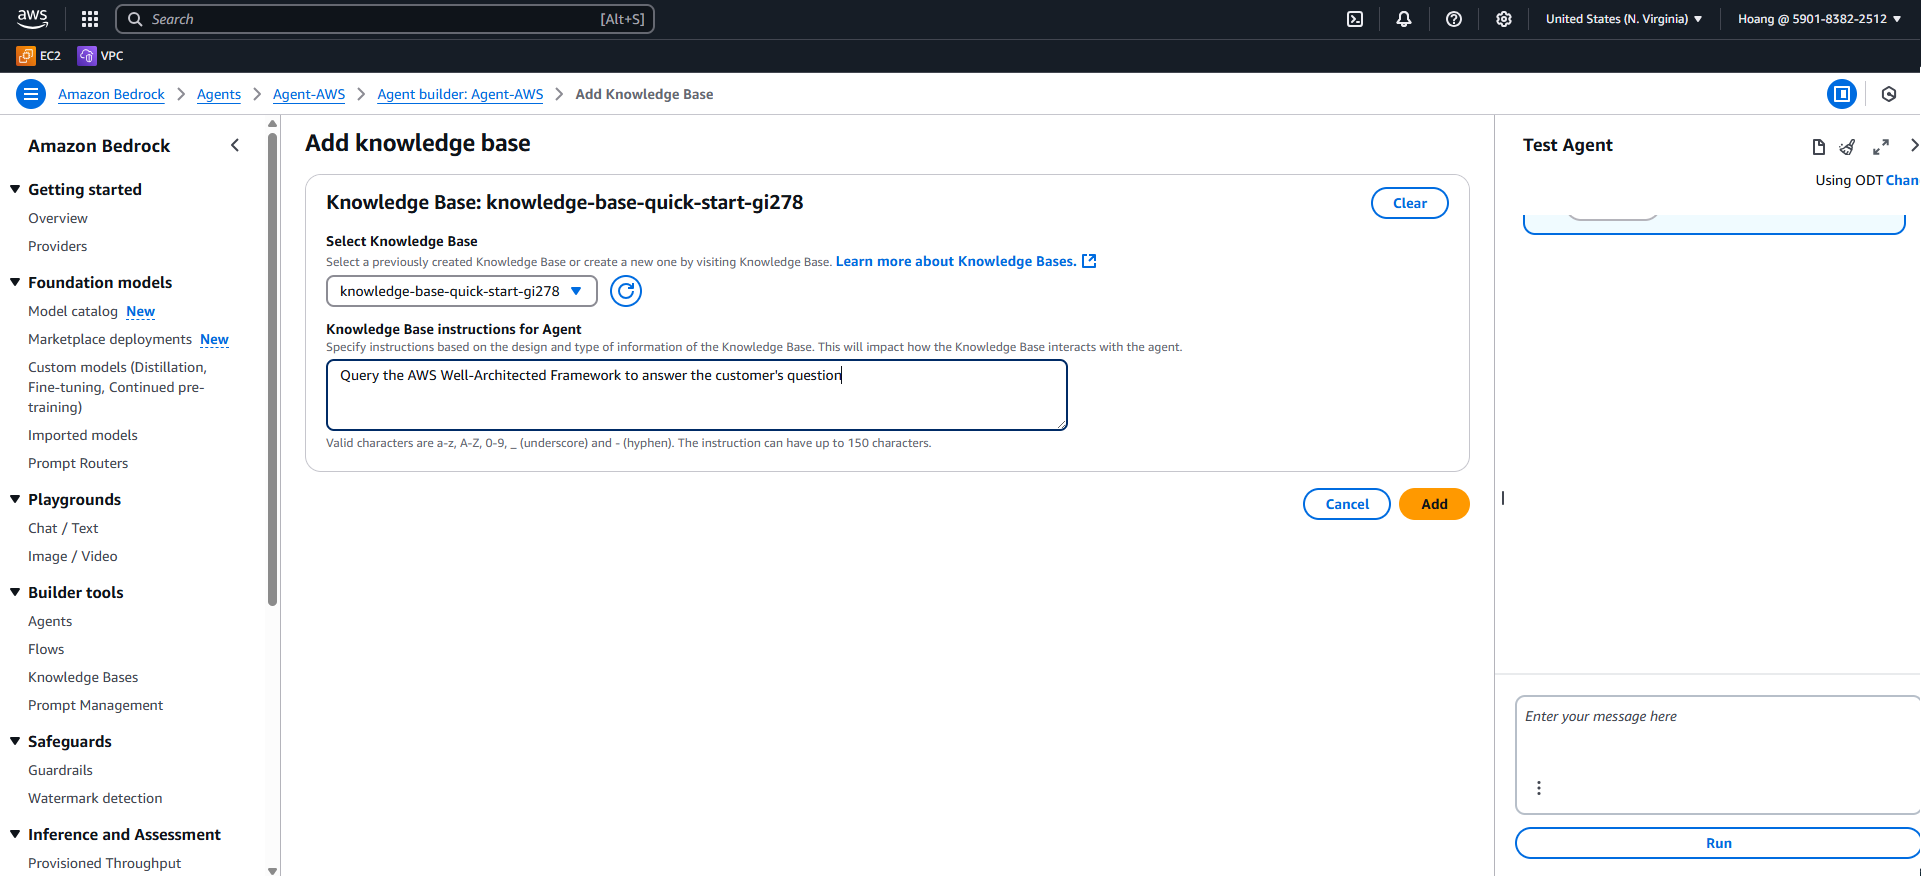Open the three-dot options in message box
The image size is (1921, 876).
[x=1539, y=788]
